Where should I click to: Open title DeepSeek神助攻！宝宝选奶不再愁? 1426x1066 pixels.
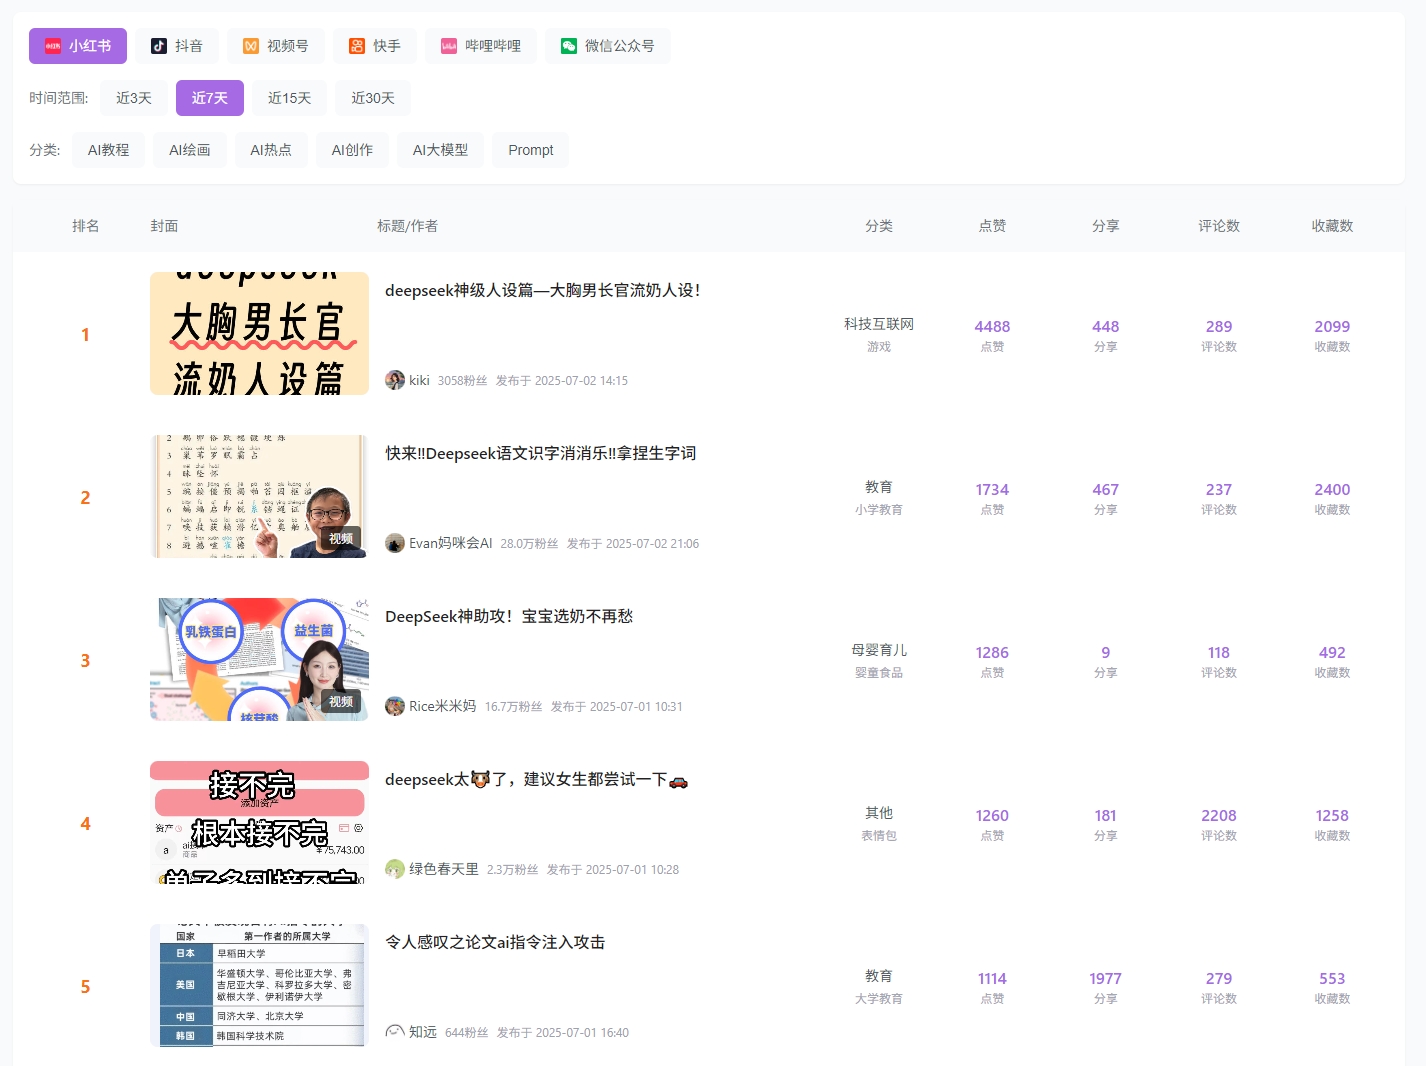coord(509,616)
